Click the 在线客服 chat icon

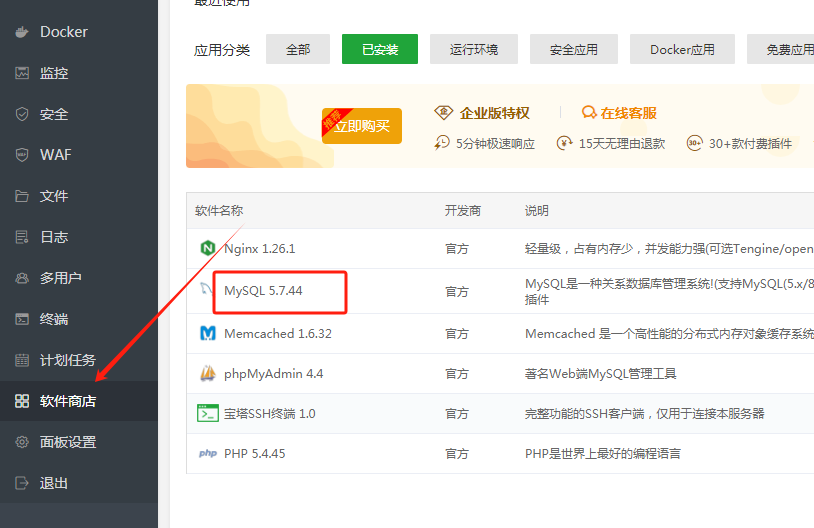click(589, 112)
